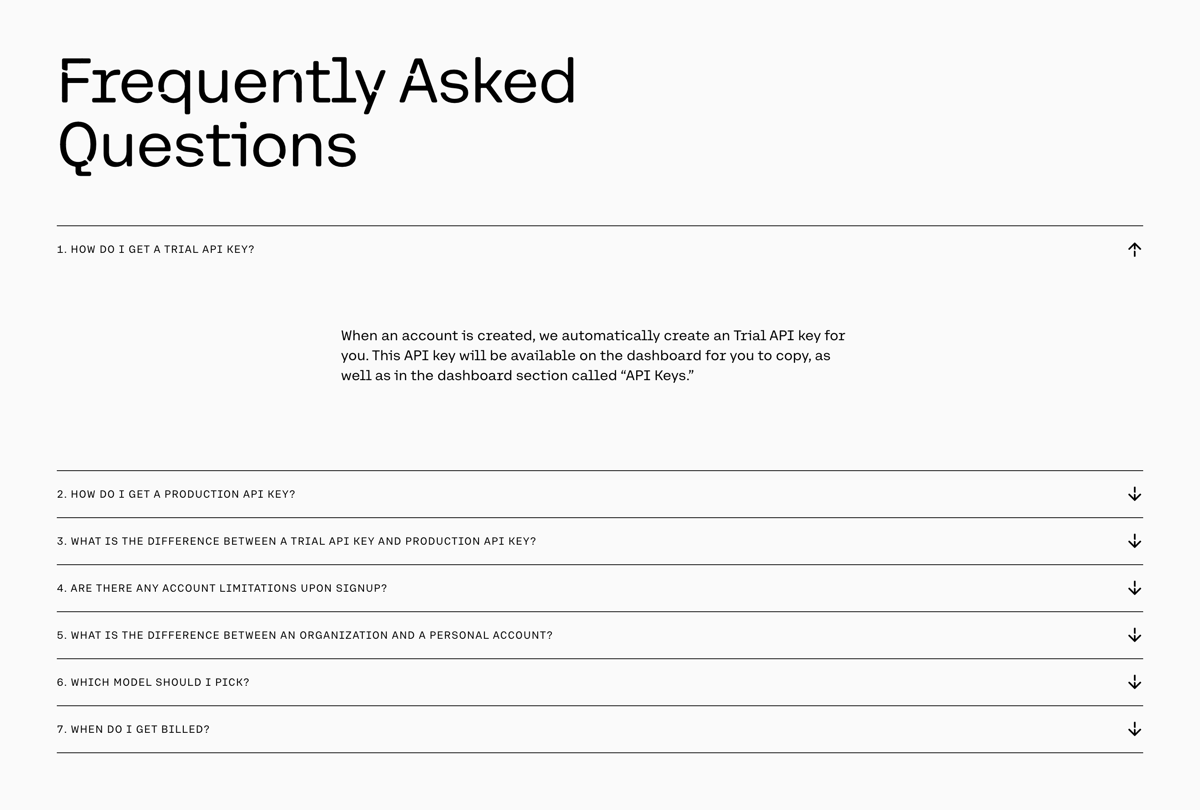Click the question 1 label text

[x=155, y=249]
